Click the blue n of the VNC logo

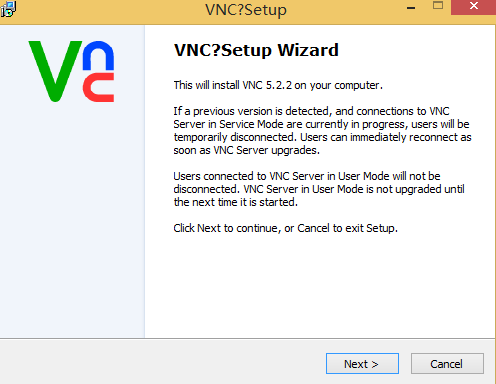[x=98, y=55]
